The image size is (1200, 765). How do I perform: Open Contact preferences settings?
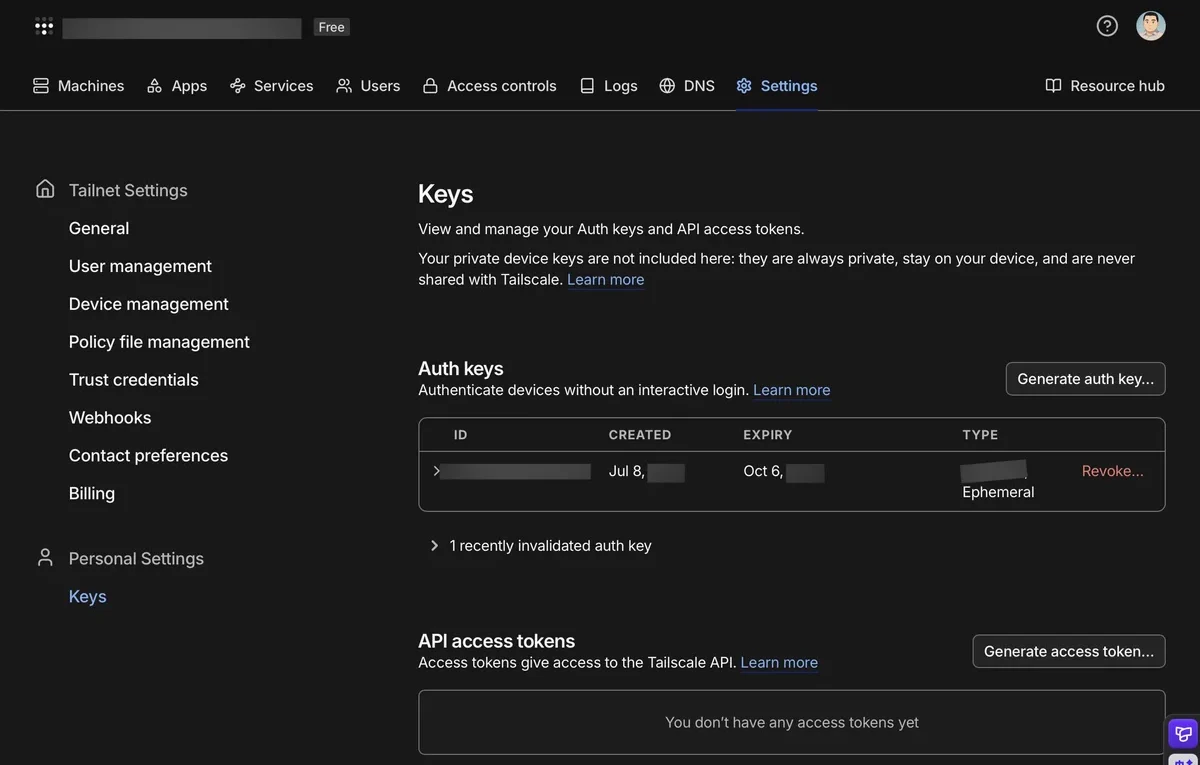click(x=148, y=456)
